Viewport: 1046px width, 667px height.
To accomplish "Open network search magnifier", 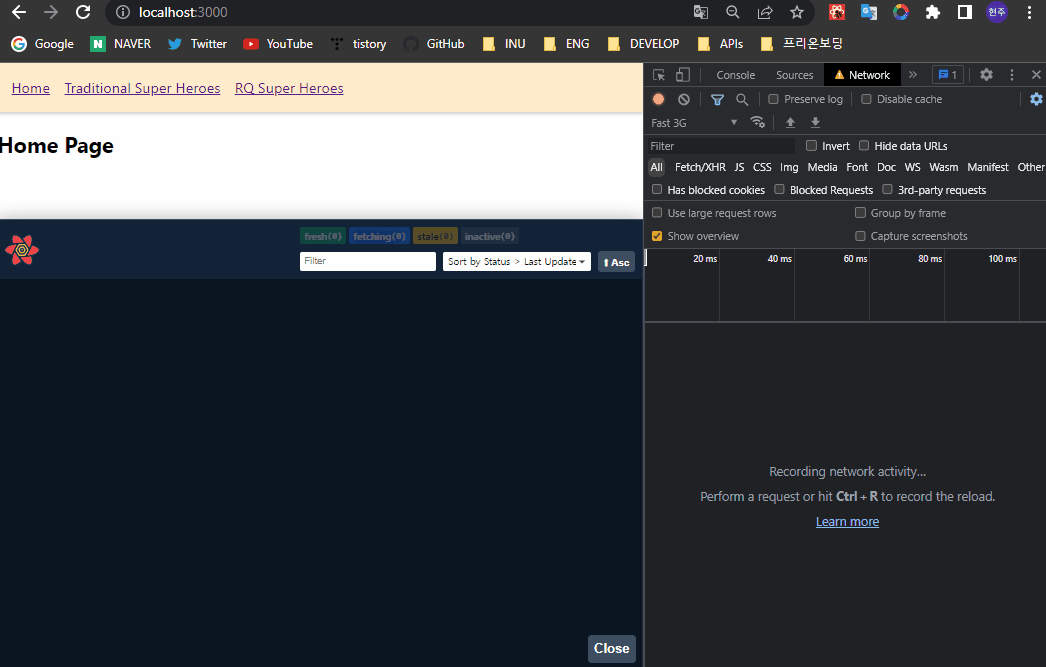I will click(x=742, y=99).
